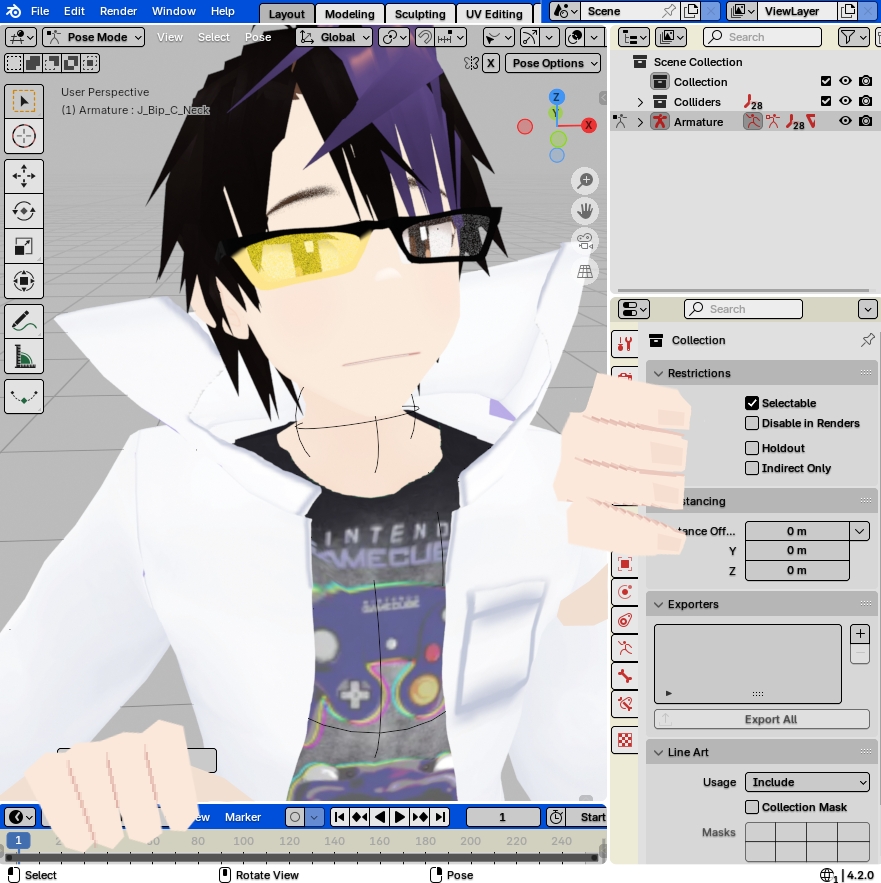
Task: Open the Tool properties tab icon
Action: click(625, 344)
